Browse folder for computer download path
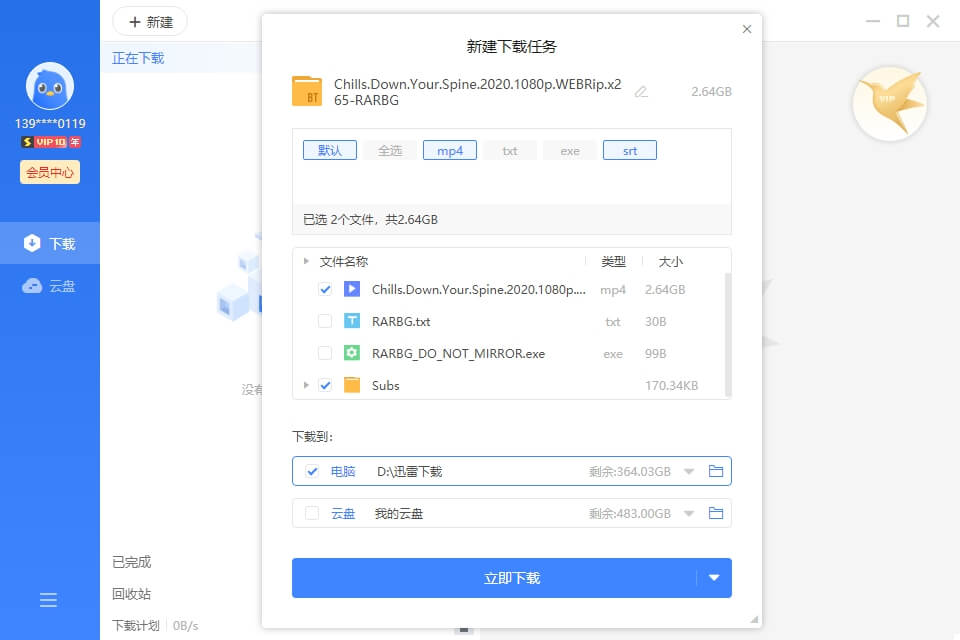The height and width of the screenshot is (640, 960). click(x=716, y=471)
